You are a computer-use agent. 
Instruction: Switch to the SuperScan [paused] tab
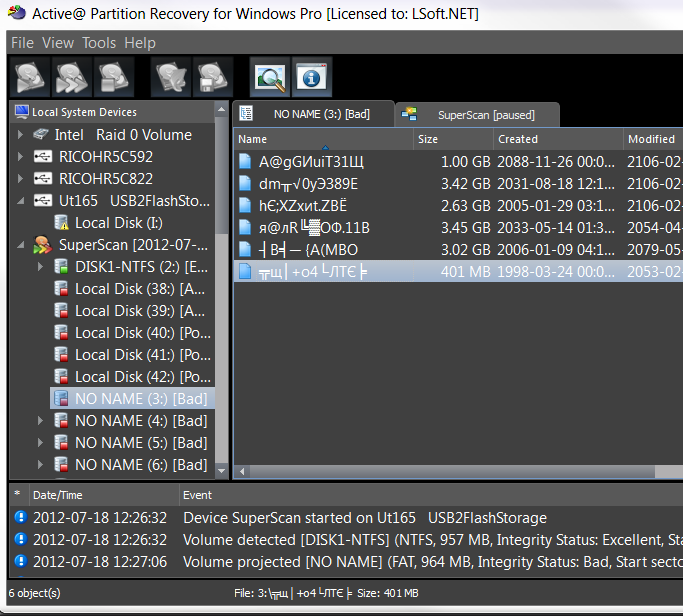tap(477, 115)
